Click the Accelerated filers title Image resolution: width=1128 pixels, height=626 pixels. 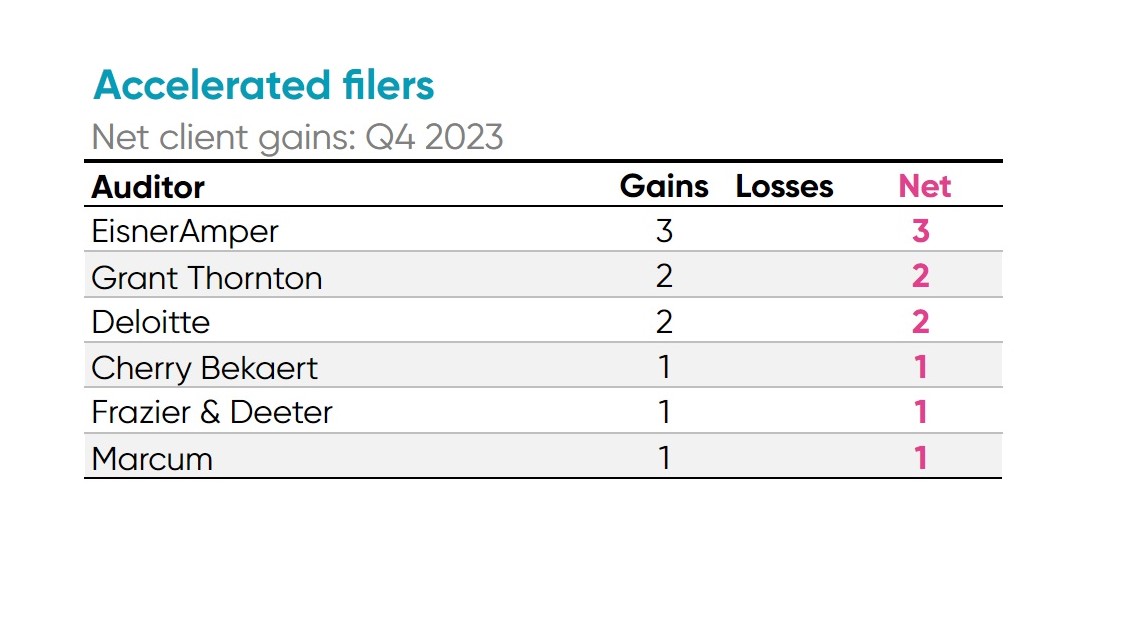pyautogui.click(x=264, y=86)
